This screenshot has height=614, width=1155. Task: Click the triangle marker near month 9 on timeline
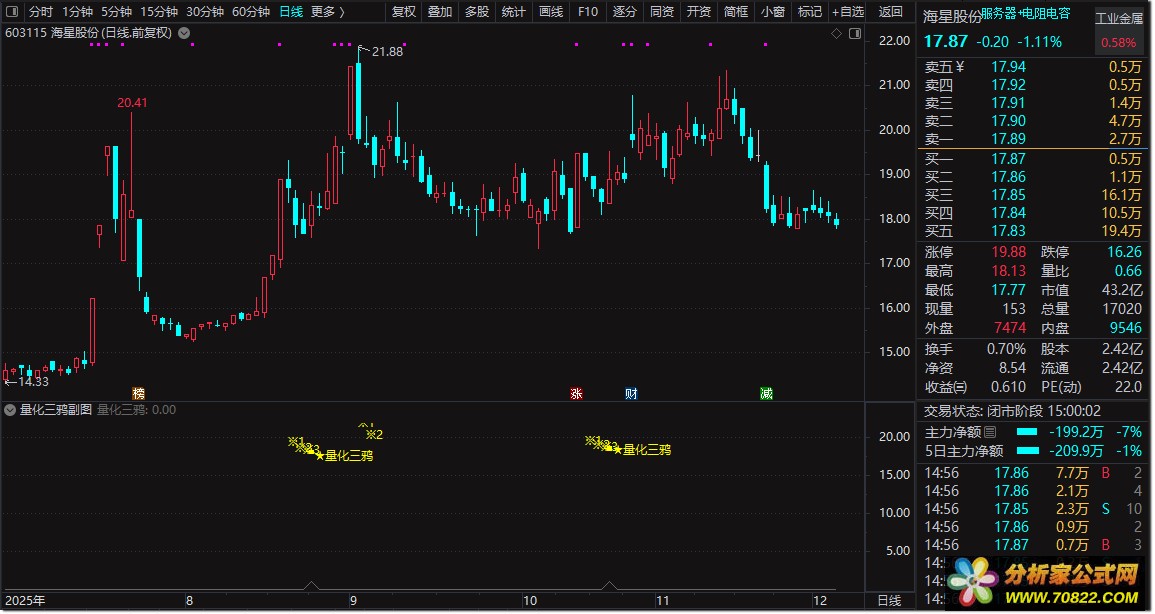311,586
